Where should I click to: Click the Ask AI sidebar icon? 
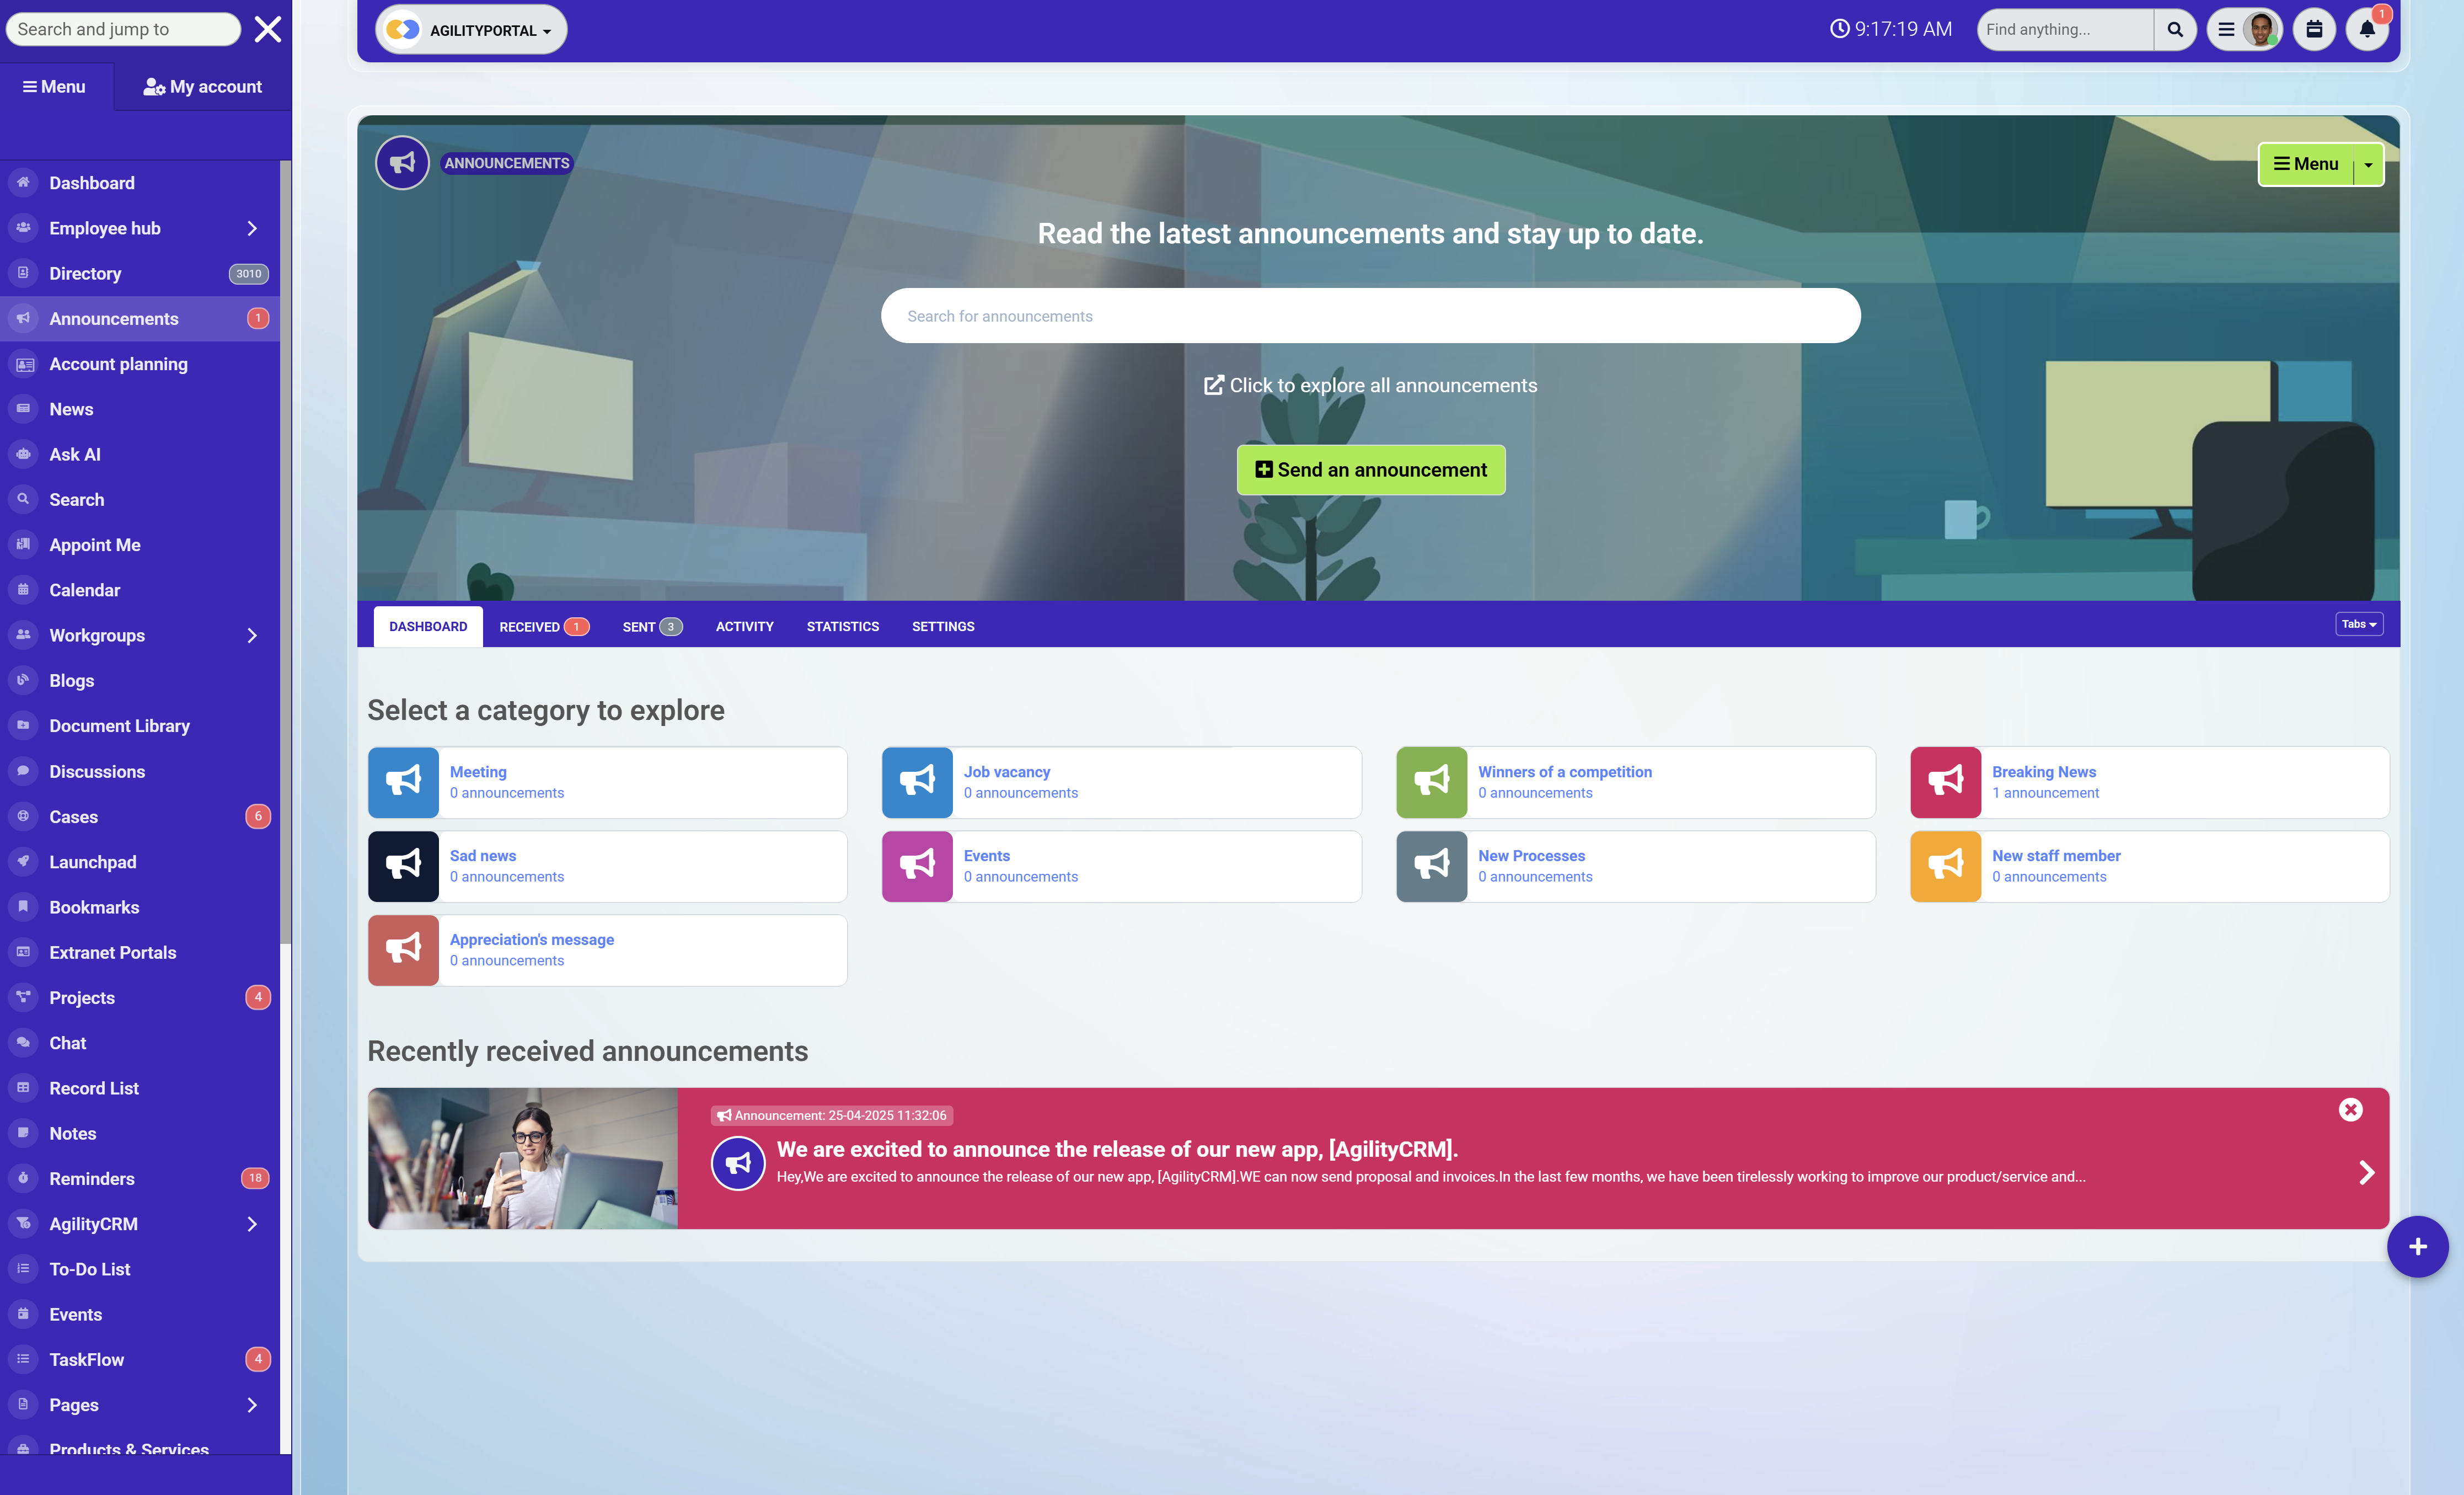pos(23,454)
